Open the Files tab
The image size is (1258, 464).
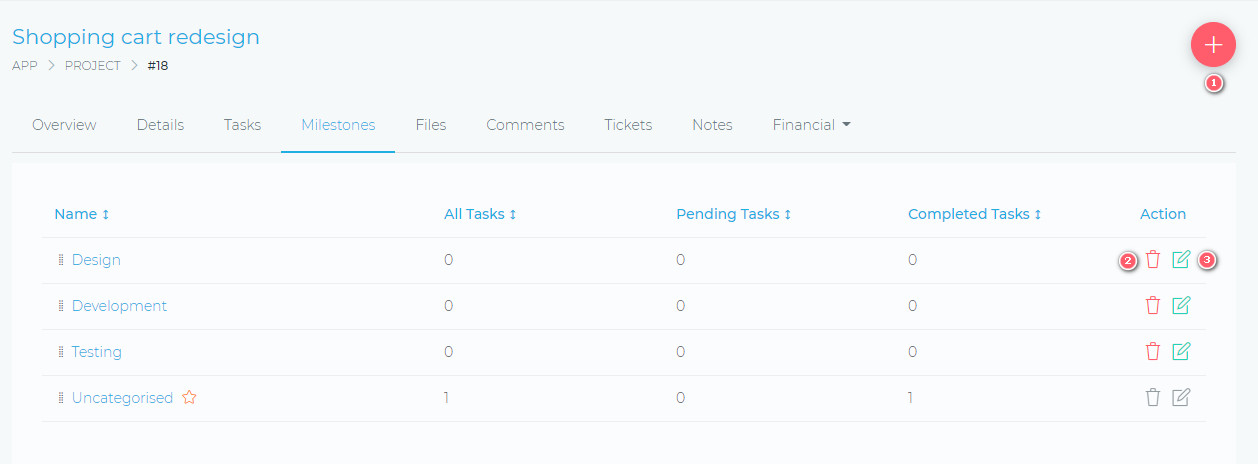pos(431,125)
